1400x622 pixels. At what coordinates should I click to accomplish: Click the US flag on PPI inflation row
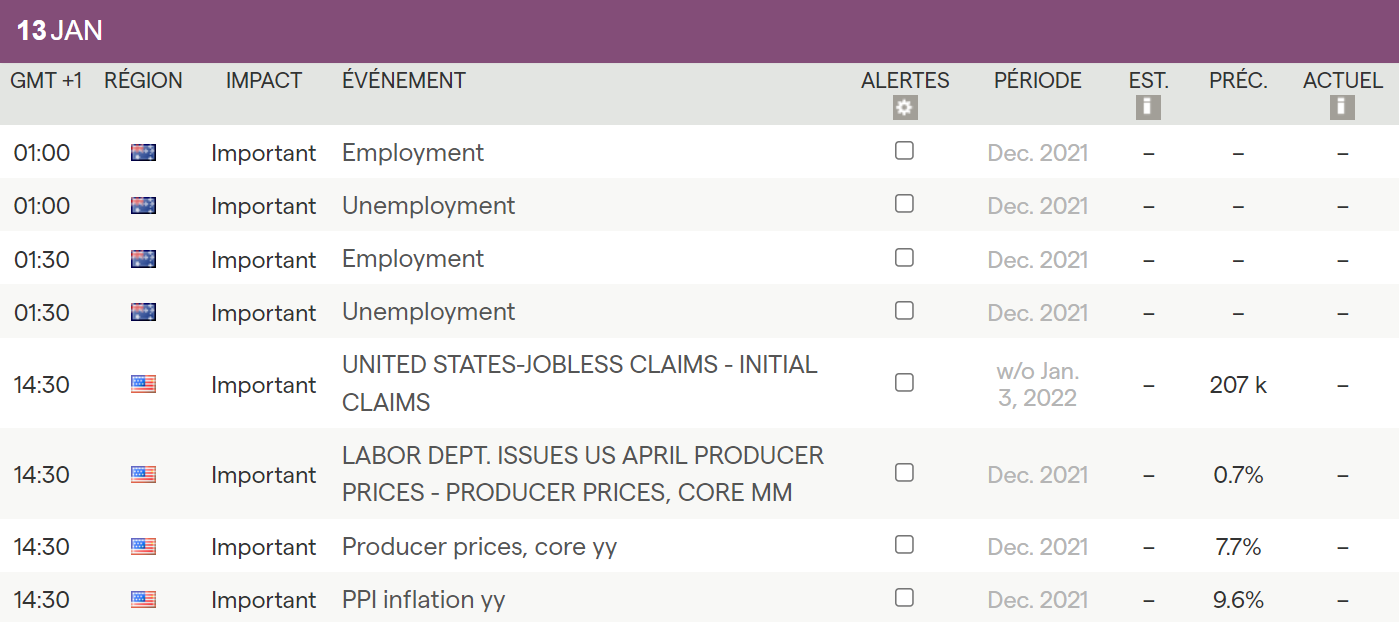coord(143,600)
